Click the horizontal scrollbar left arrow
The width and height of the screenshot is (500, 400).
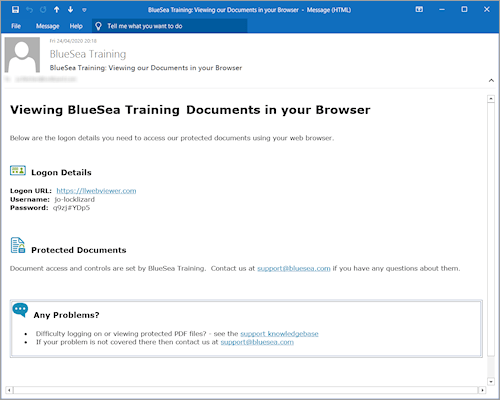coord(9,390)
